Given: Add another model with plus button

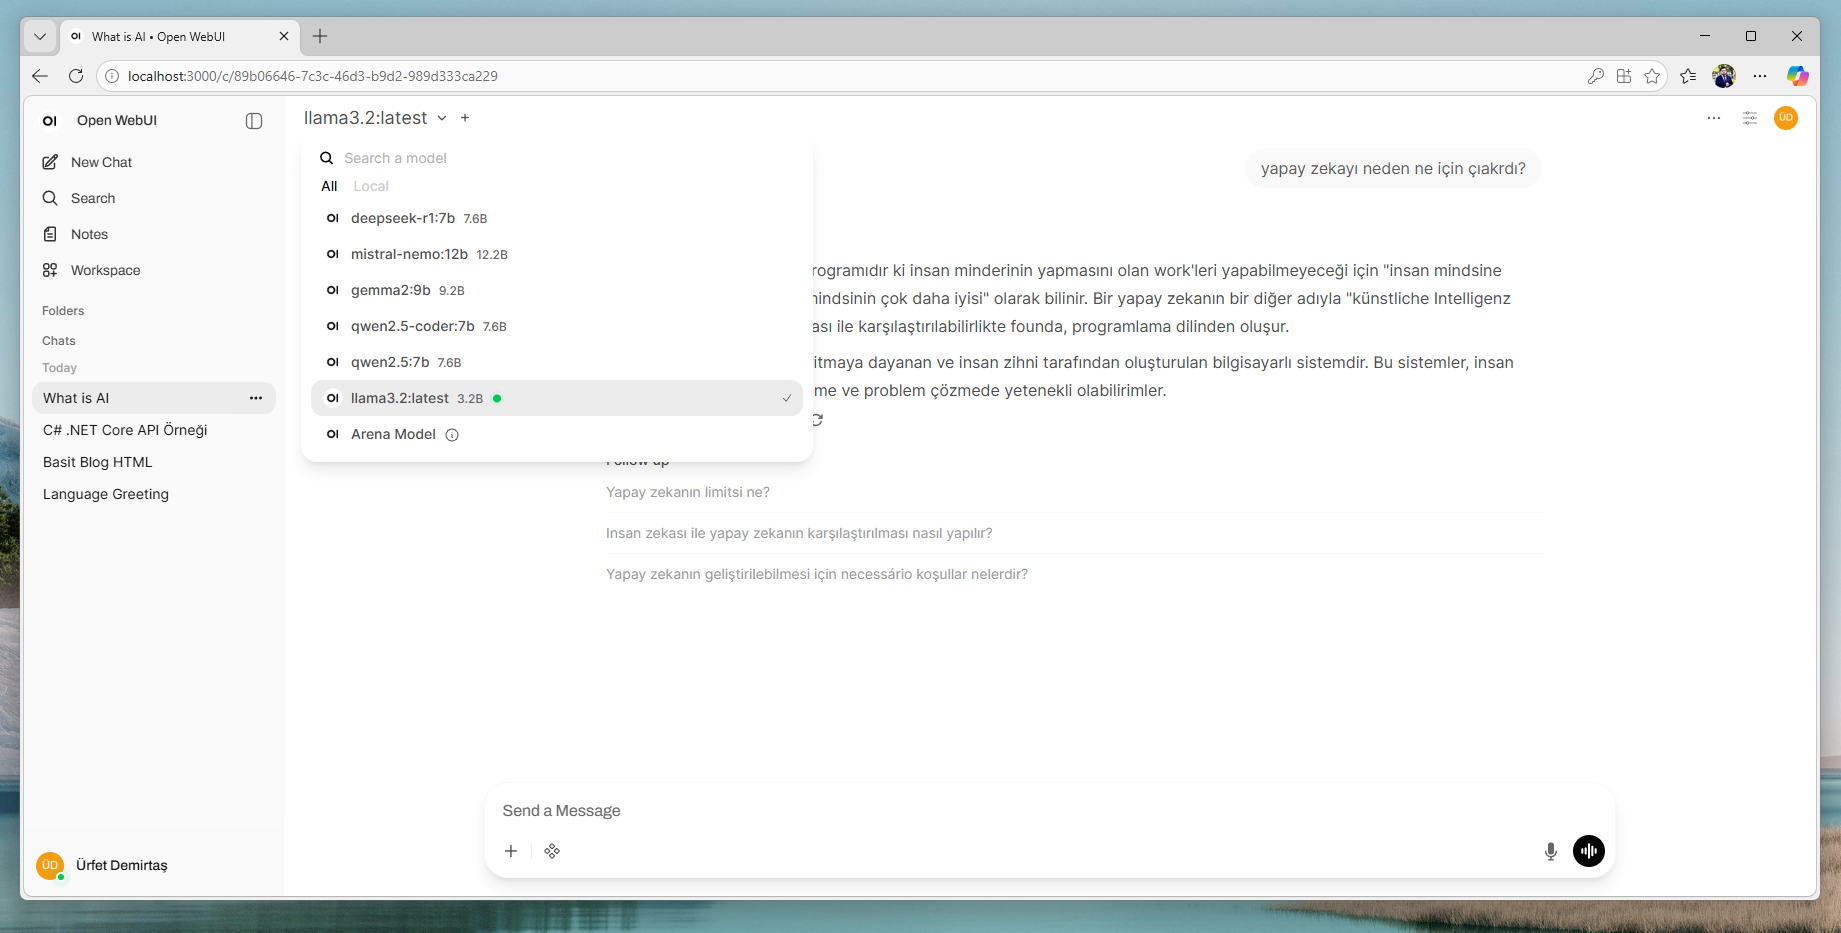Looking at the screenshot, I should (465, 118).
